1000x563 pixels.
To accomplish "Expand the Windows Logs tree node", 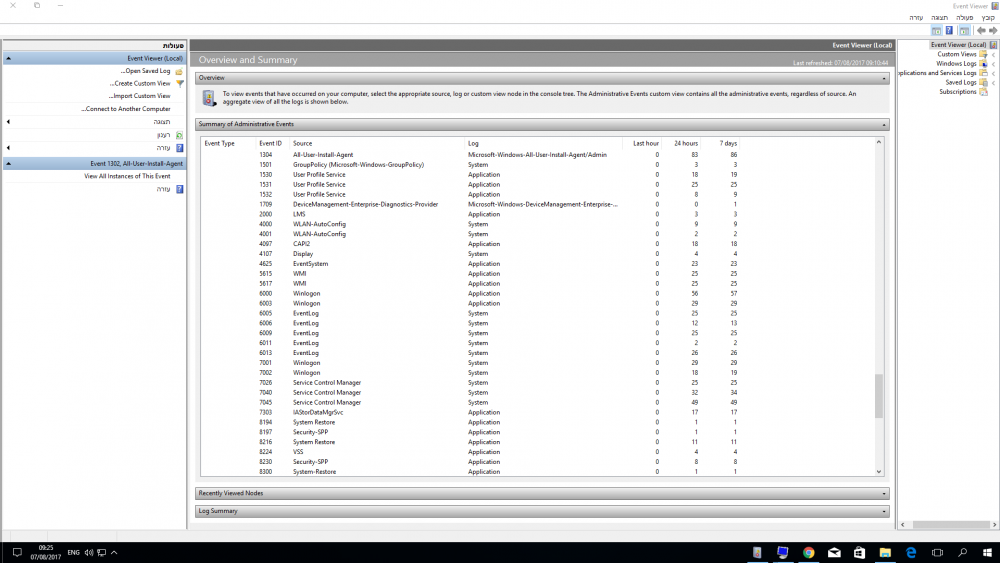I will click(994, 64).
